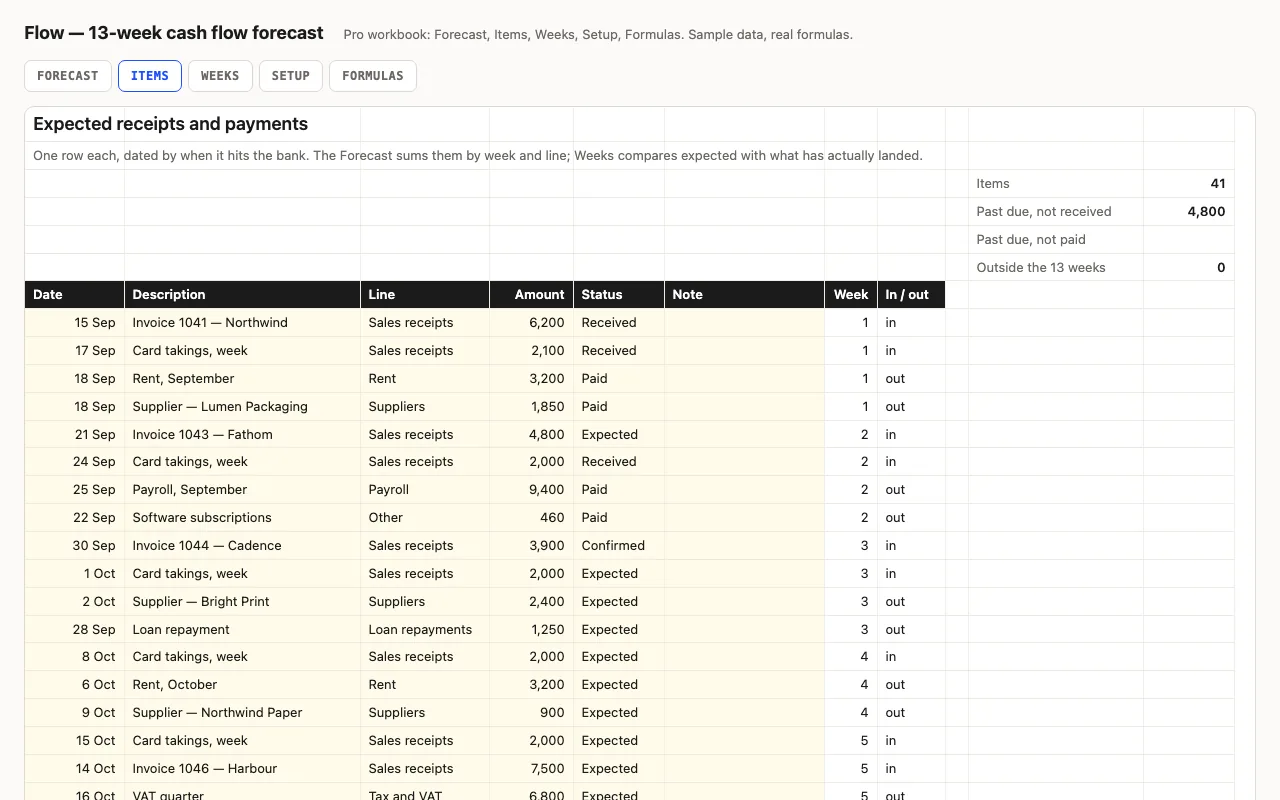Click the Note column header
This screenshot has width=1280, height=800.
tap(745, 294)
